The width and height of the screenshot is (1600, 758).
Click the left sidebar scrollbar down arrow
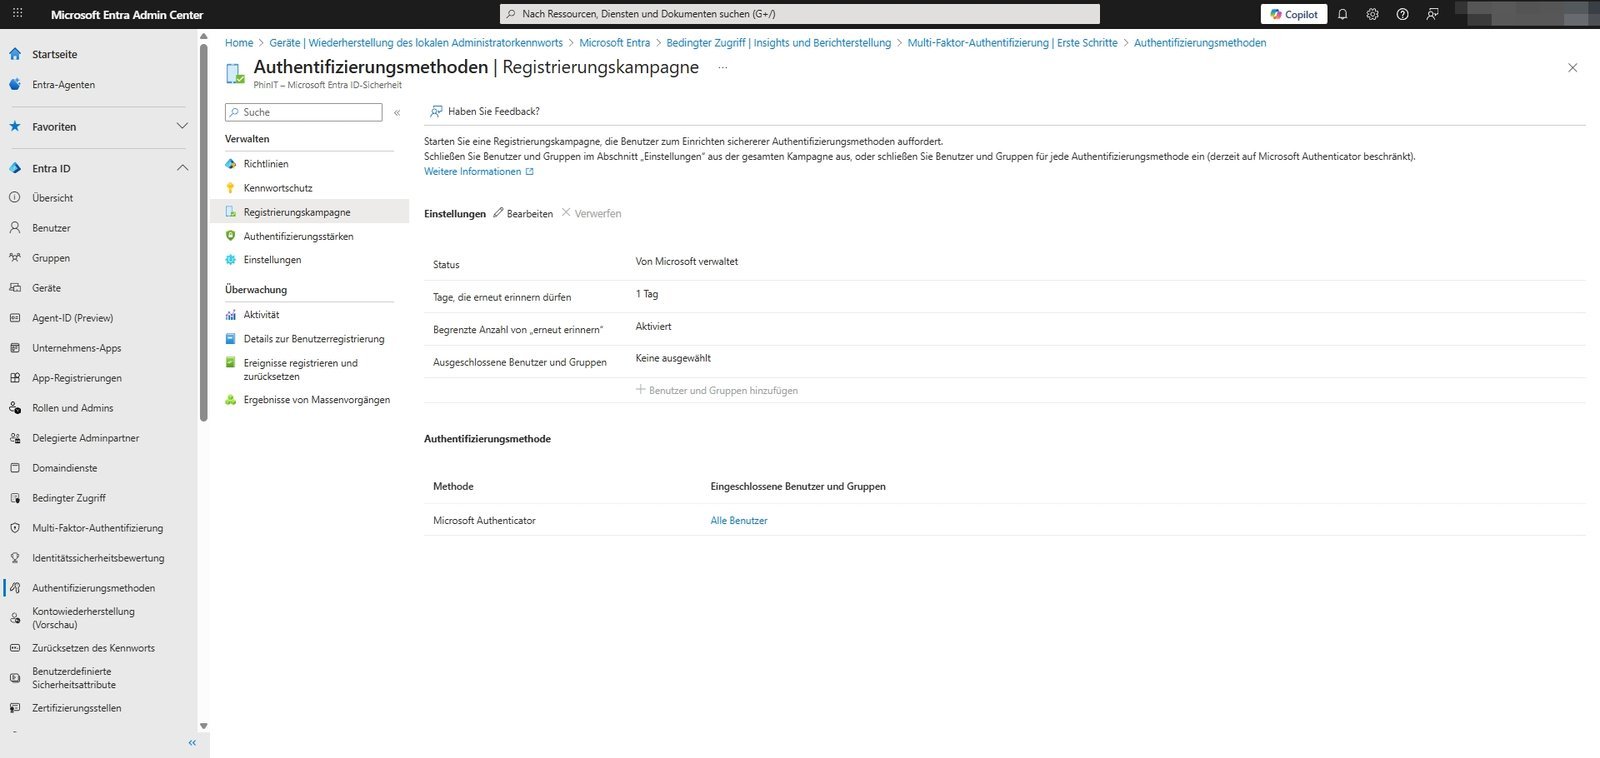pyautogui.click(x=204, y=726)
